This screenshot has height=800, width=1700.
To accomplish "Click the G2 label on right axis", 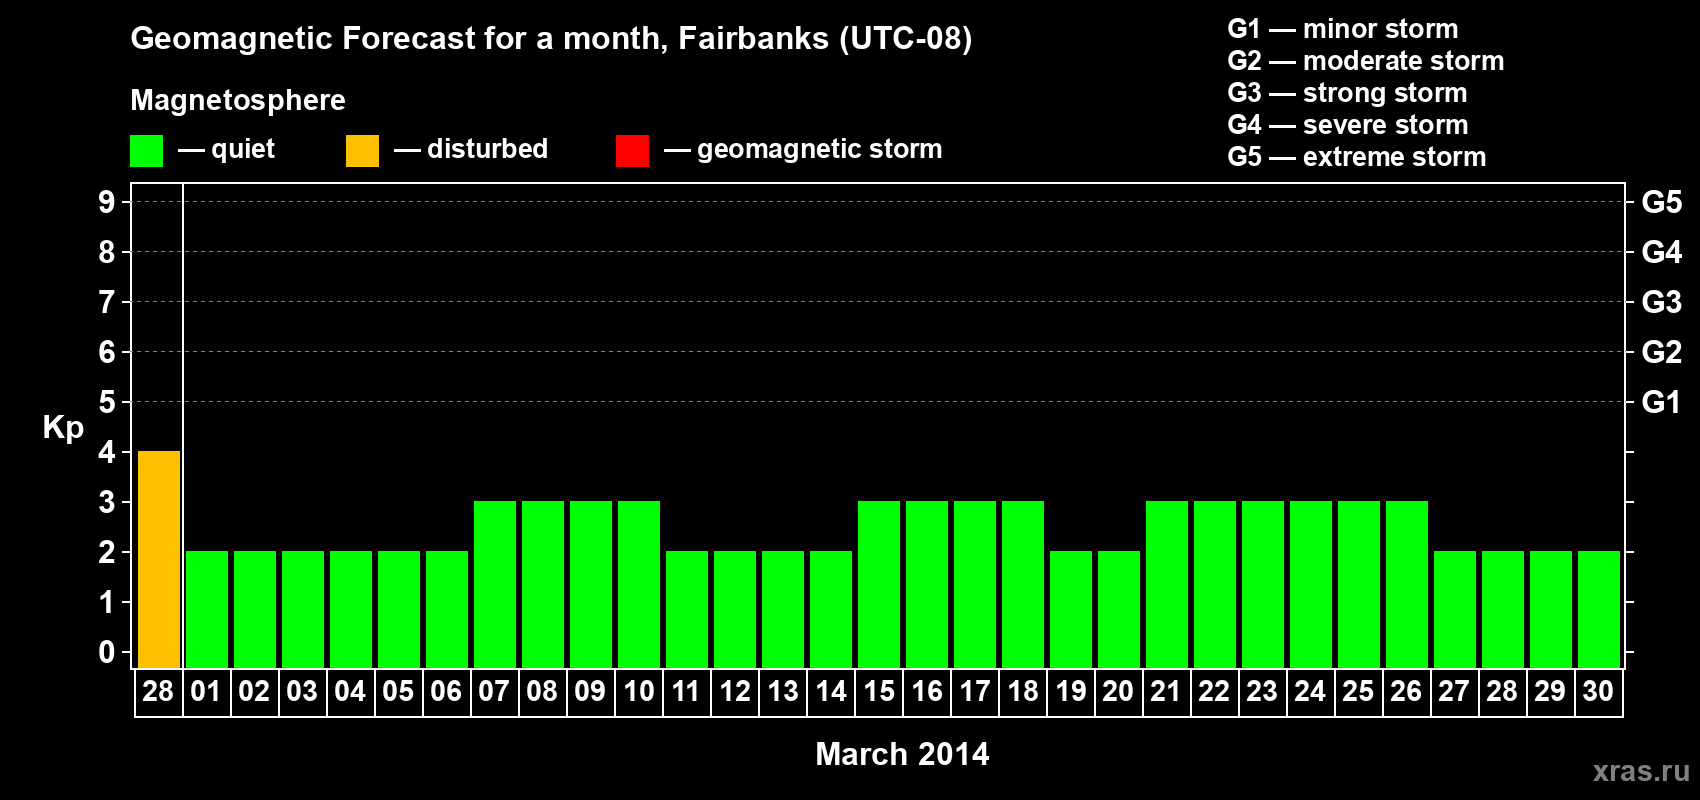I will point(1662,352).
